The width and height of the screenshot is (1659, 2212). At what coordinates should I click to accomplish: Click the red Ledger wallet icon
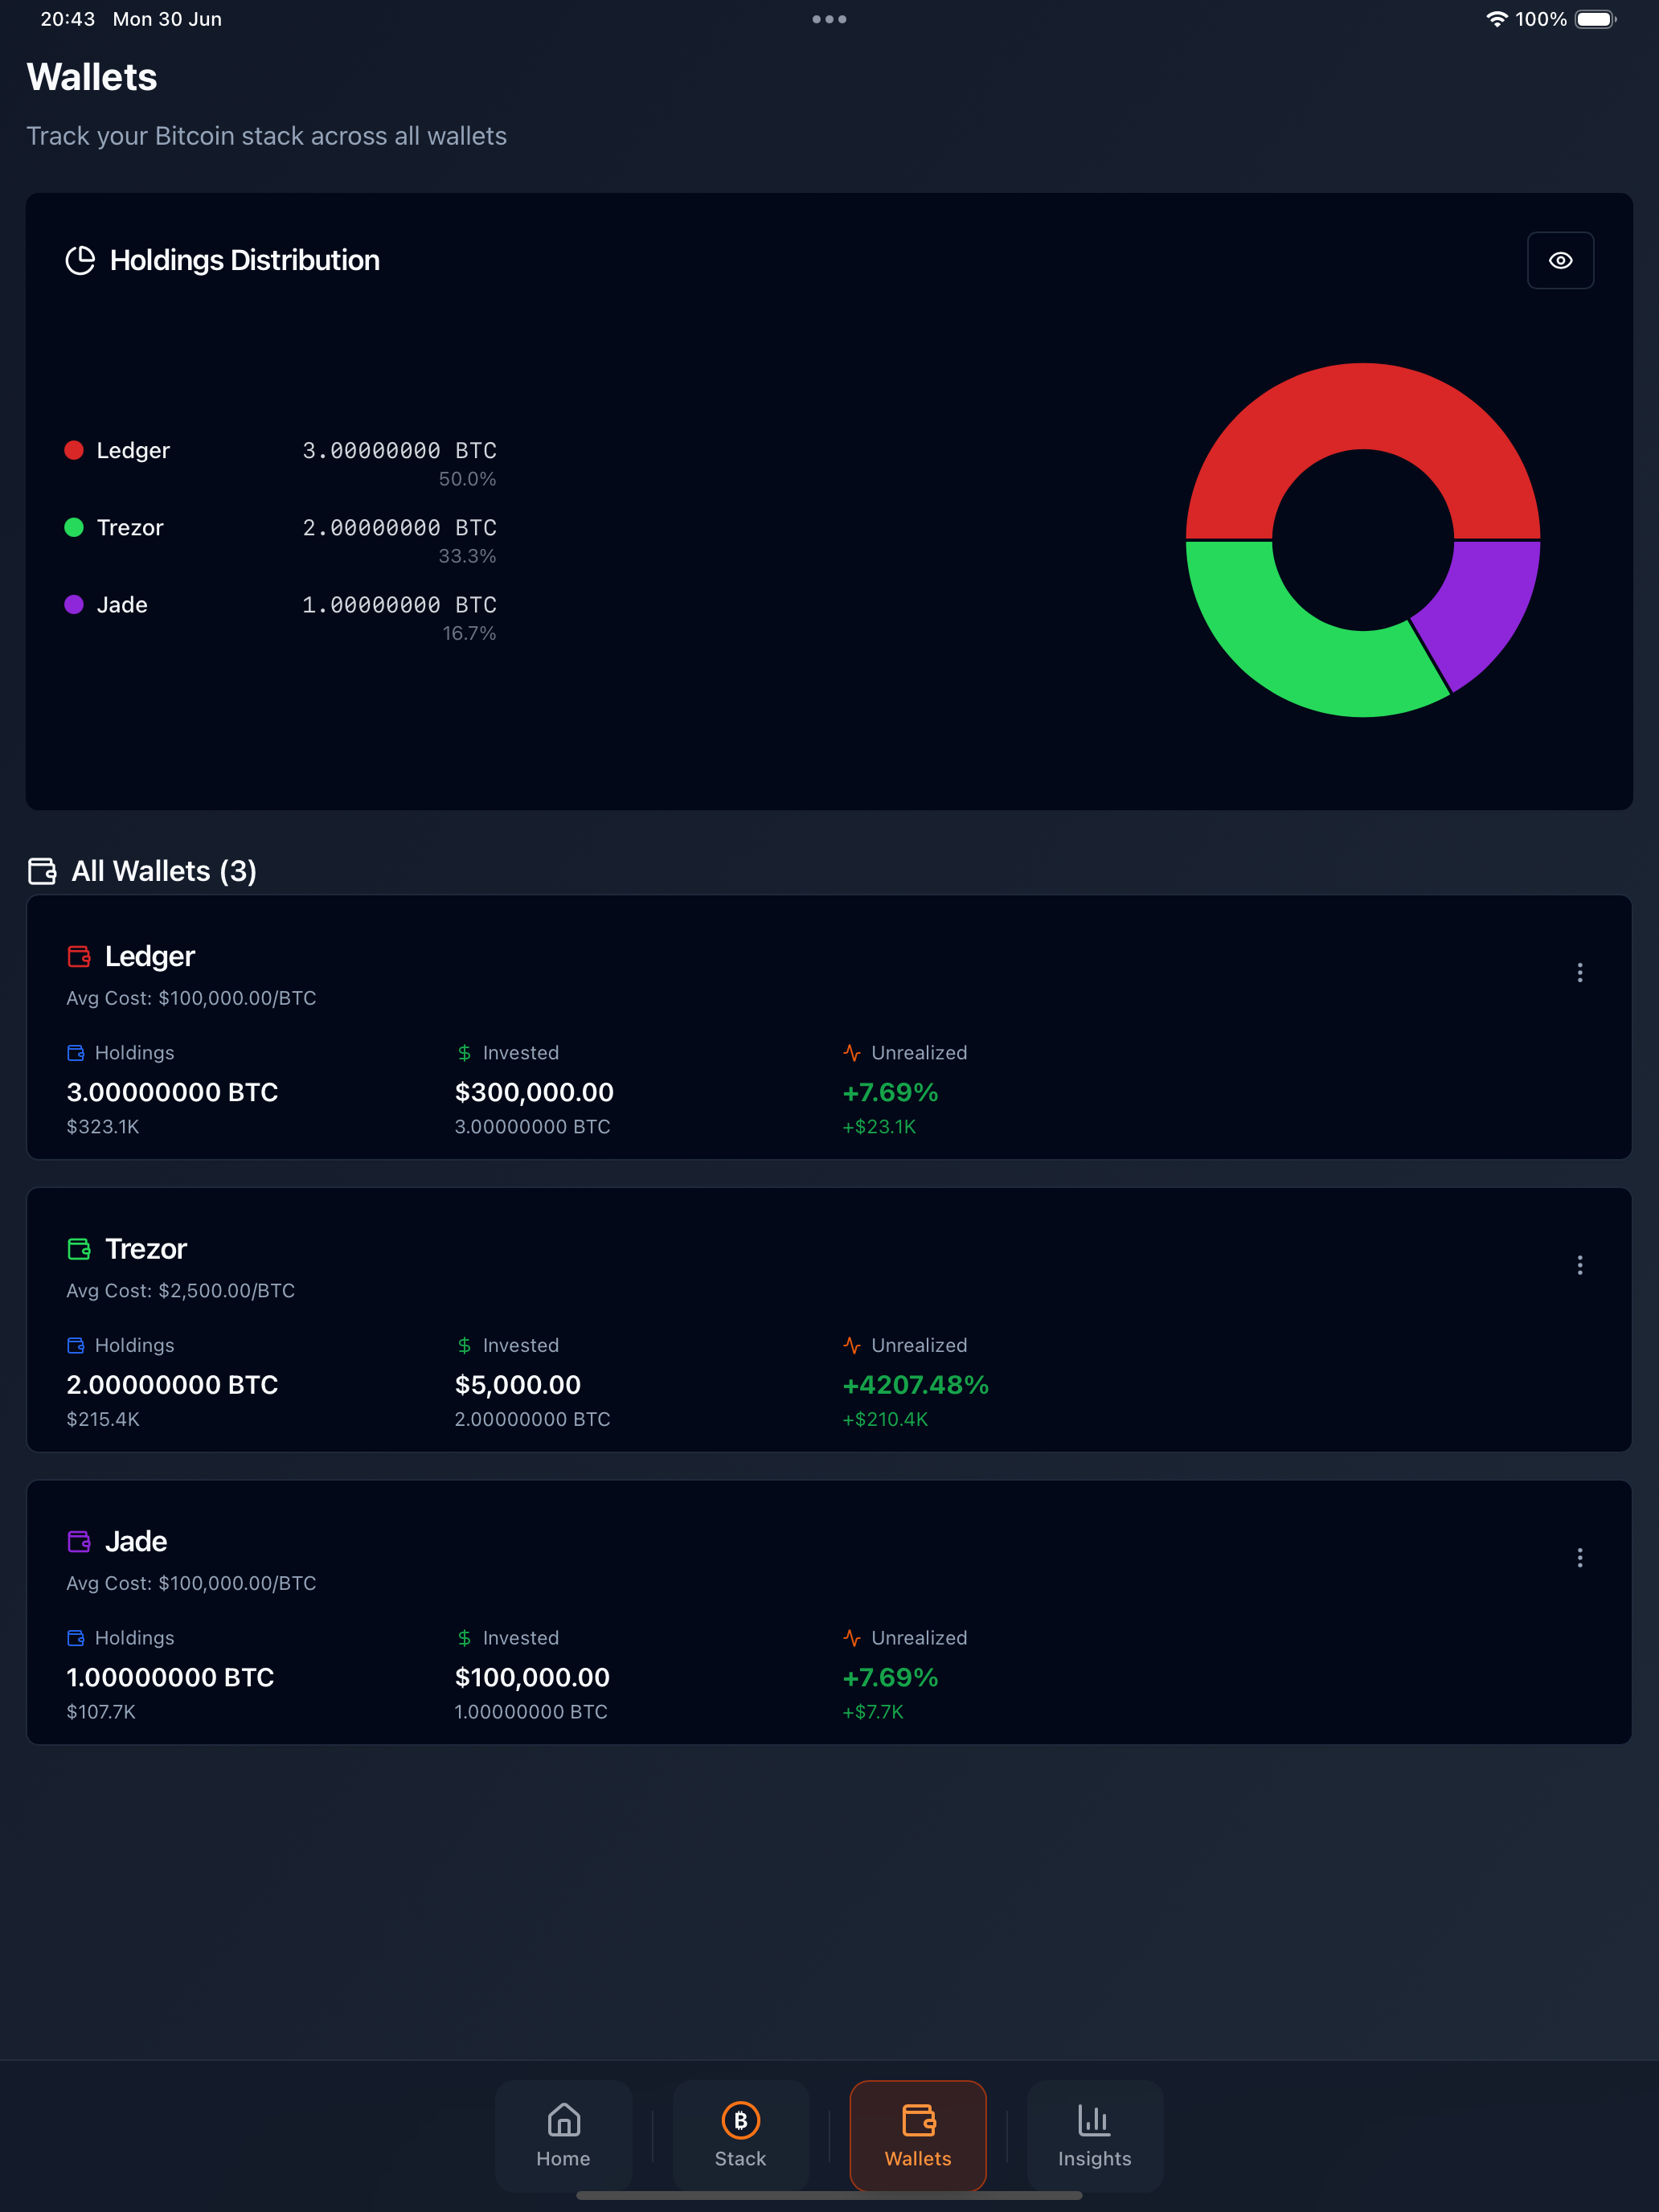[79, 956]
